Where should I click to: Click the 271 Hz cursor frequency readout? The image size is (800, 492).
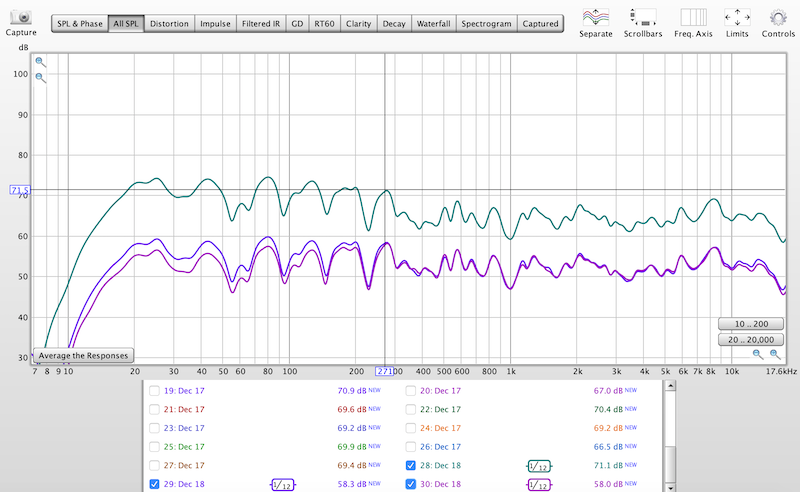[x=384, y=371]
